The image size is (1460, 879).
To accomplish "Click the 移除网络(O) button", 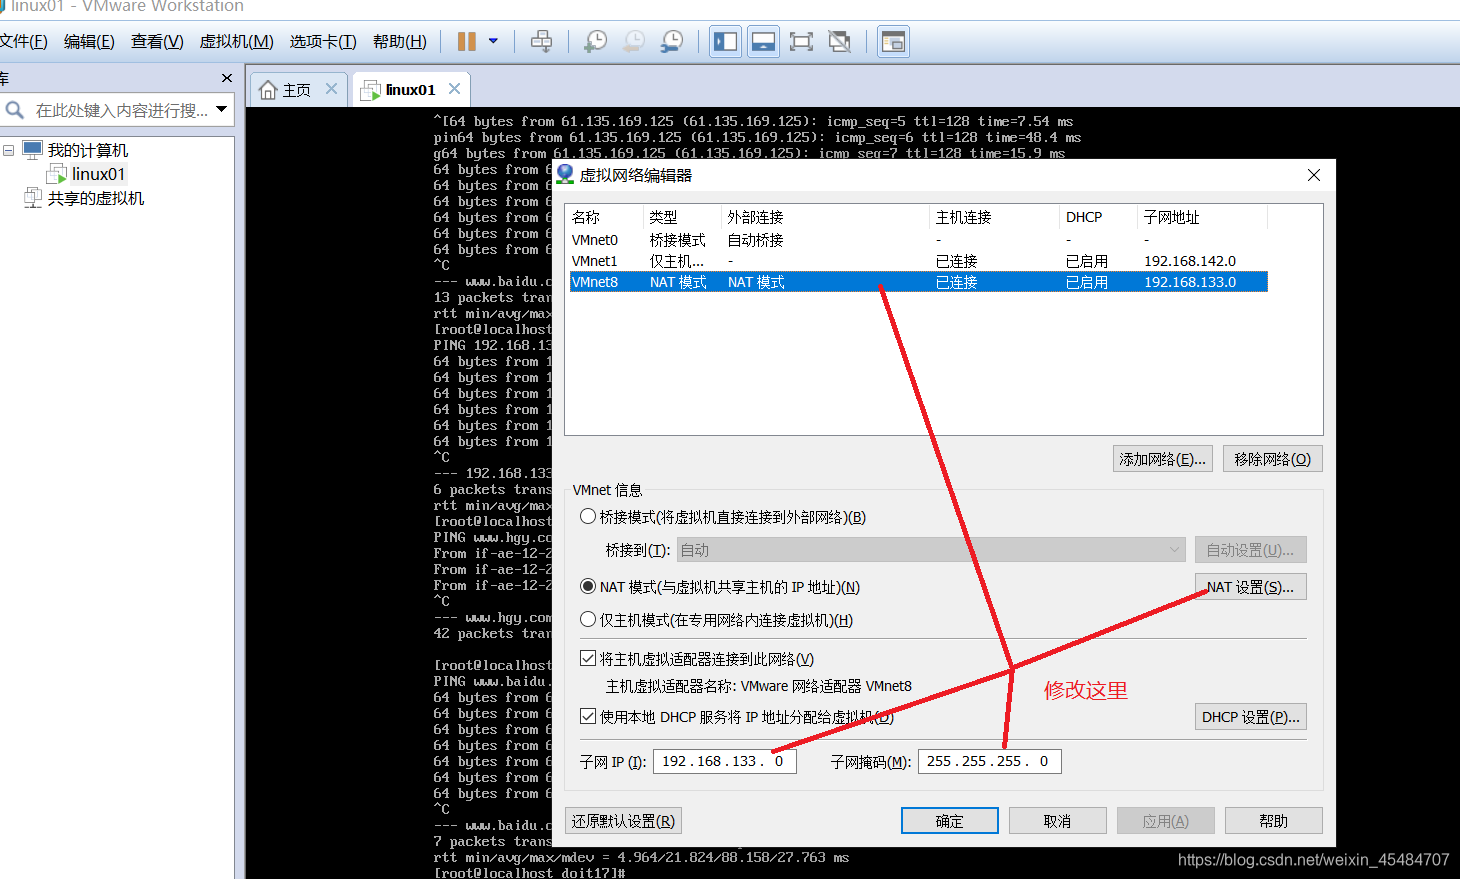I will pos(1273,459).
